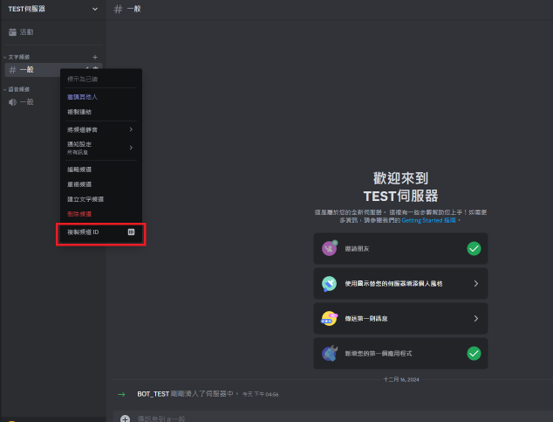
Task: Click the 活動 label in sidebar
Action: (x=26, y=32)
